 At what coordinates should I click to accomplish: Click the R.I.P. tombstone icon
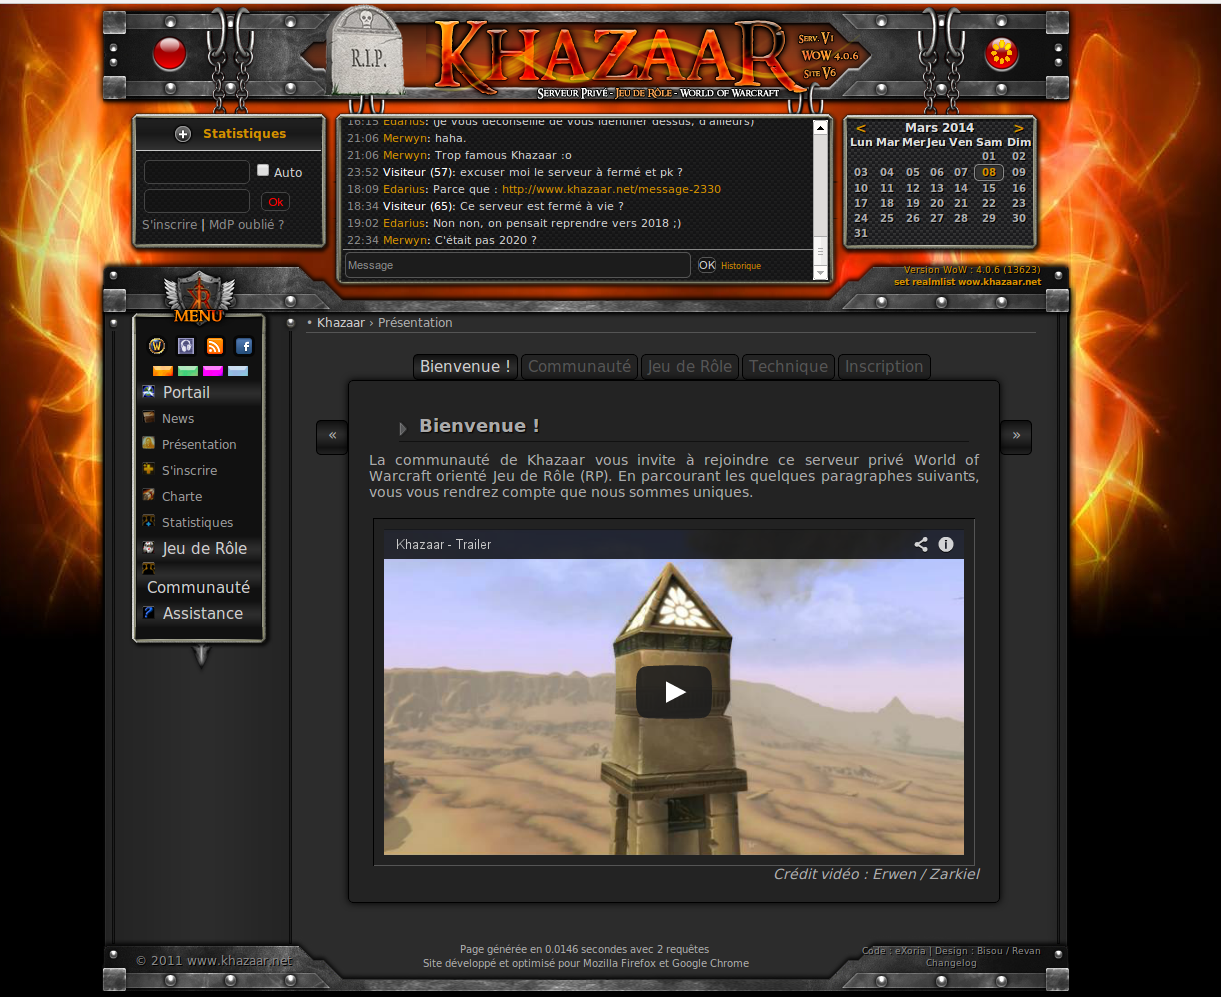point(365,50)
